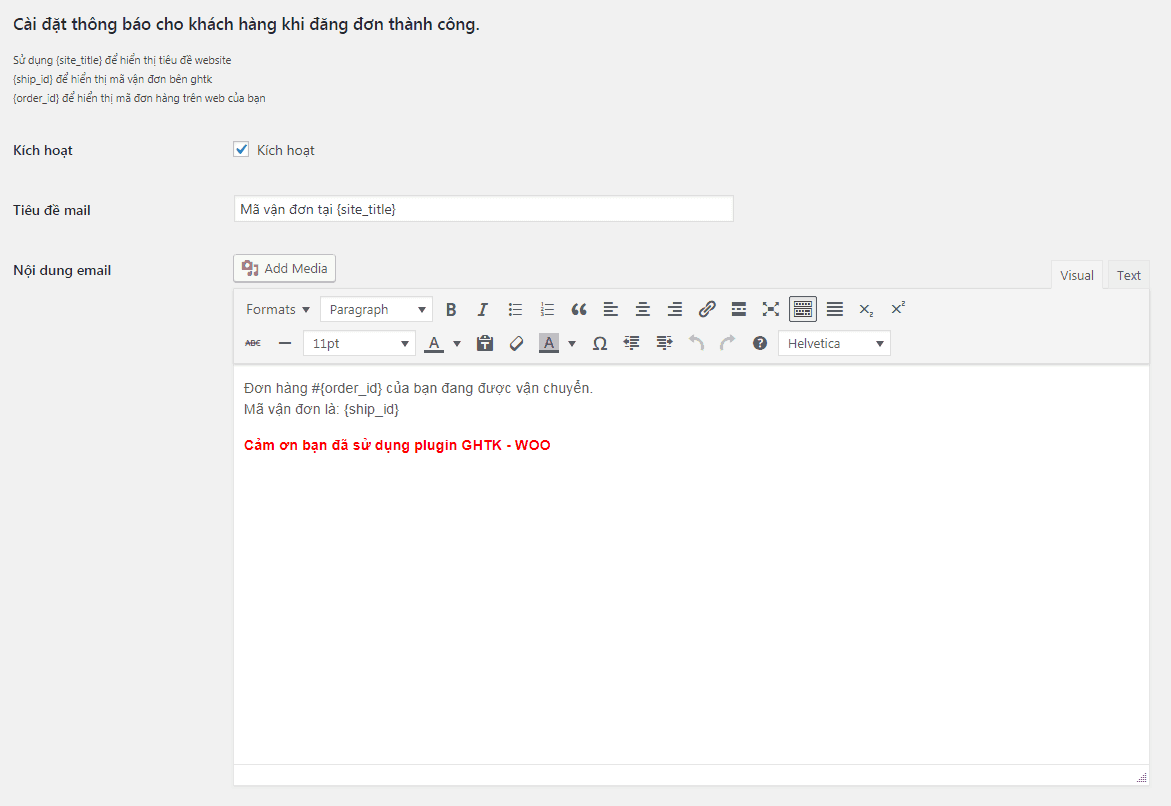Select the Visual editor tab
Viewport: 1171px width, 806px height.
(x=1077, y=275)
